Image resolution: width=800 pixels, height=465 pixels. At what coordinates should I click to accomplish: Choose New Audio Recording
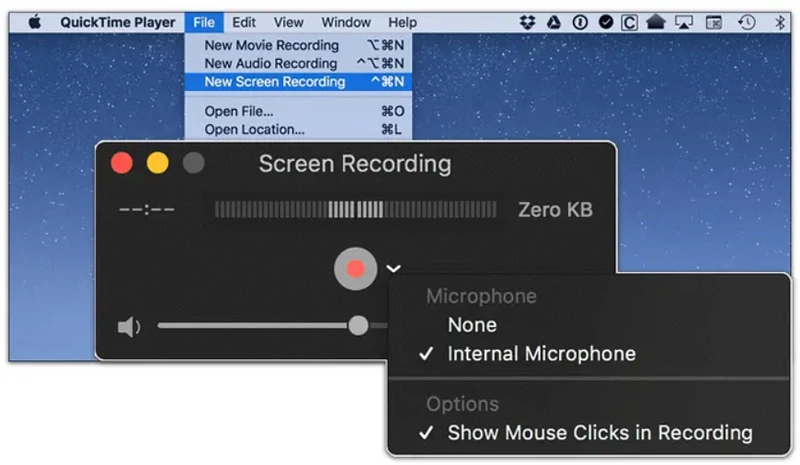click(298, 63)
